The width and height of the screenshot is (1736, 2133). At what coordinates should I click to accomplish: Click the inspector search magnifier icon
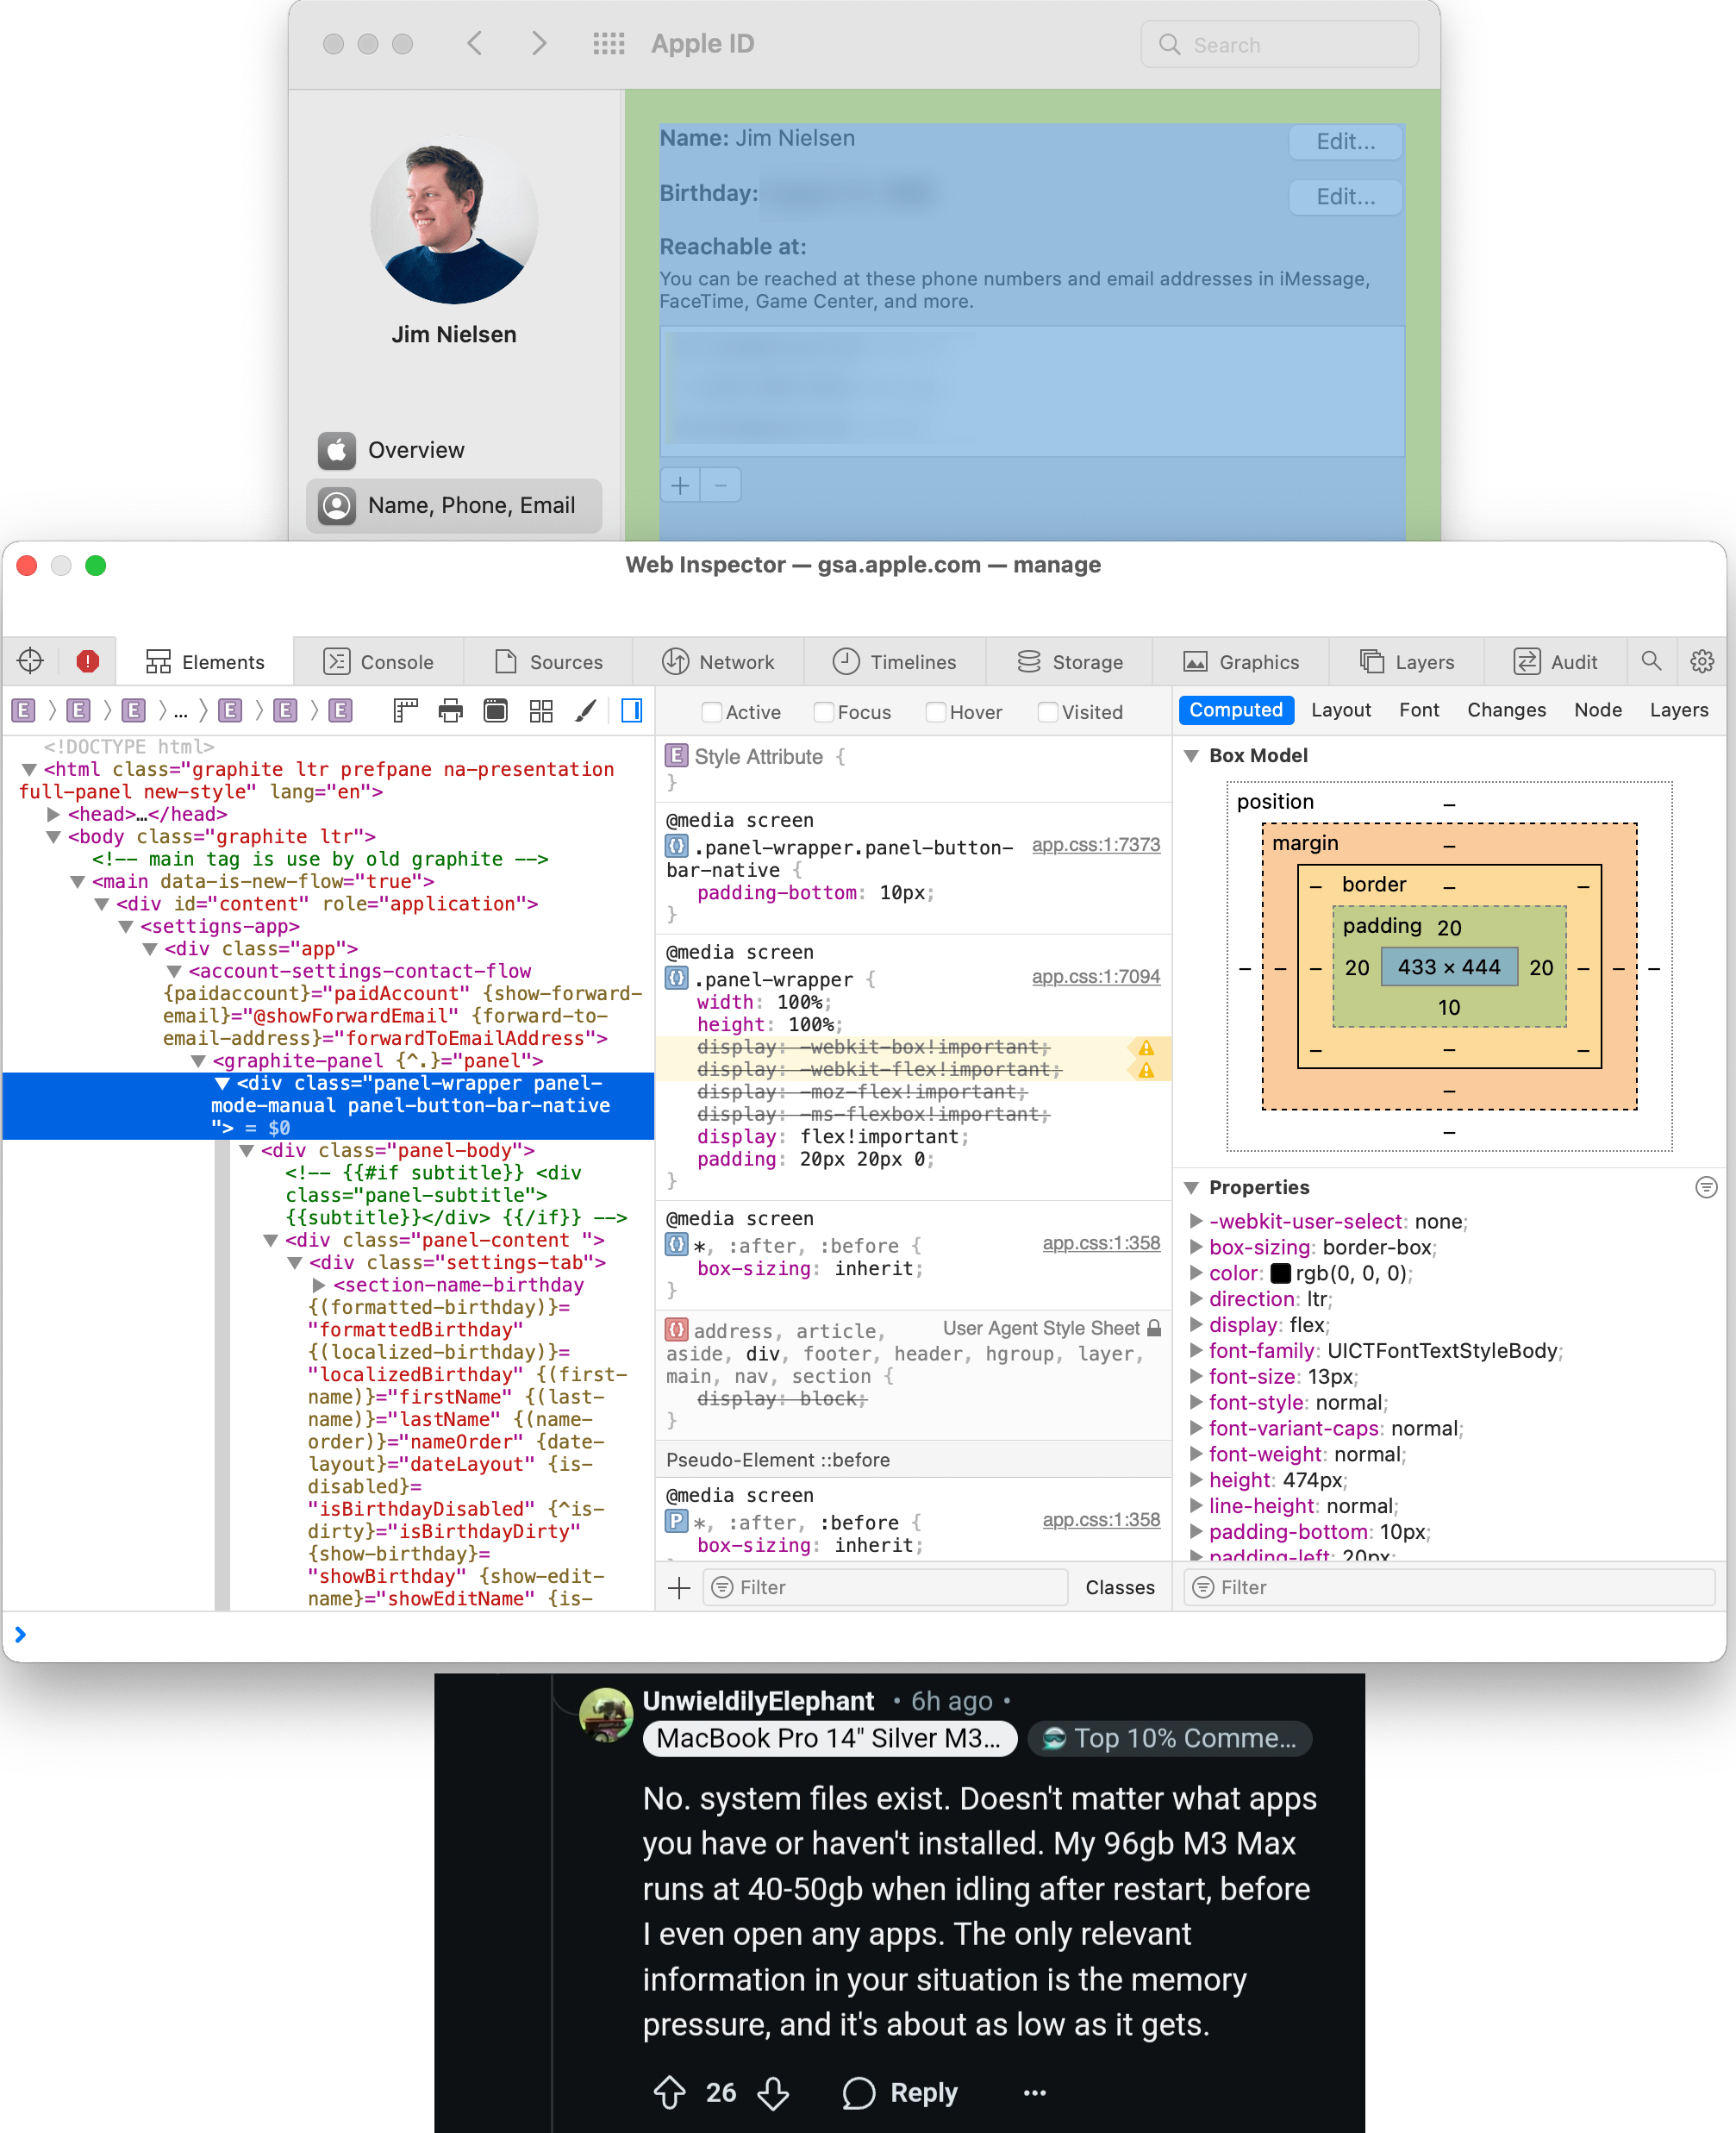[x=1651, y=661]
